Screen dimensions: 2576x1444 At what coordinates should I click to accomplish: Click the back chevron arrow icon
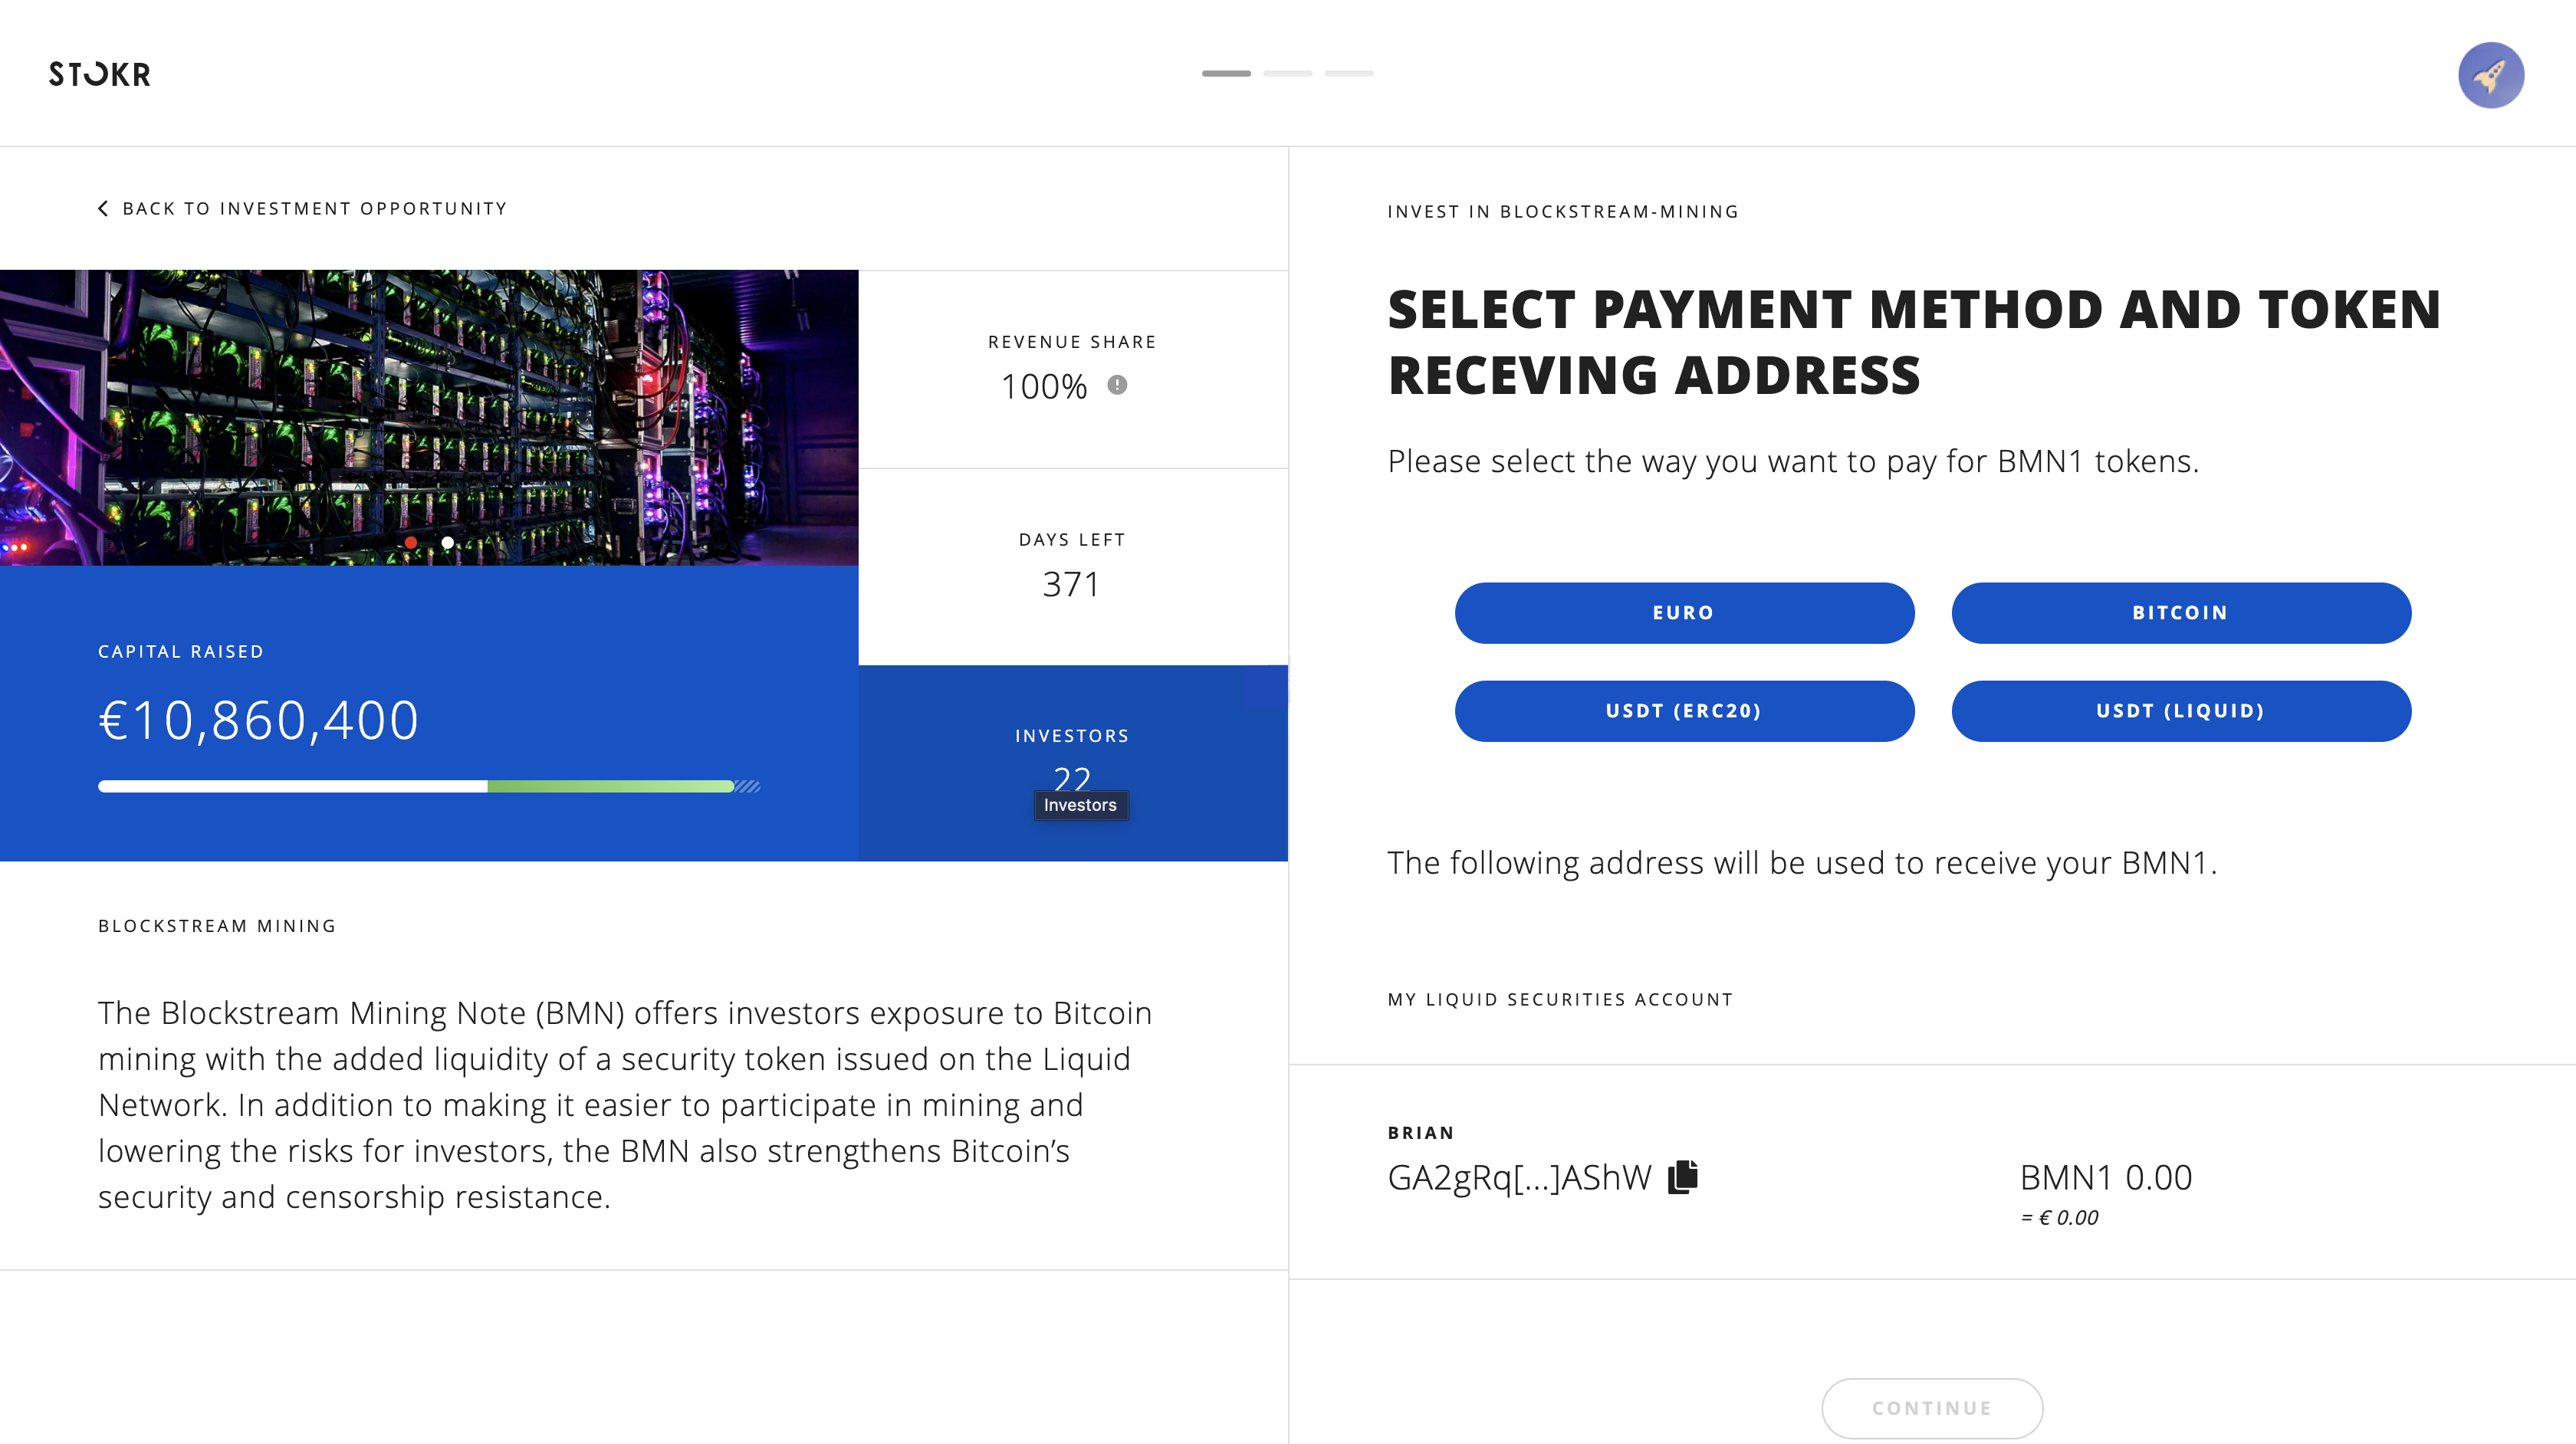coord(103,208)
